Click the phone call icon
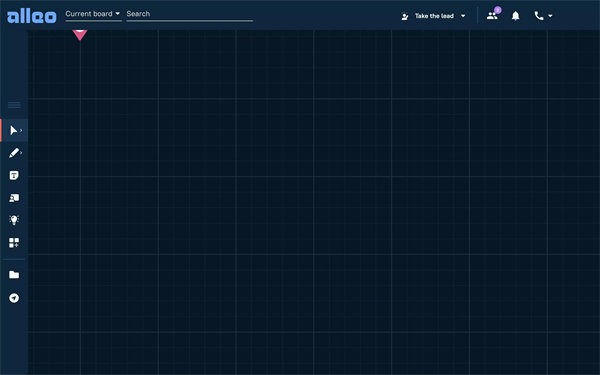This screenshot has width=600, height=375. click(x=539, y=16)
